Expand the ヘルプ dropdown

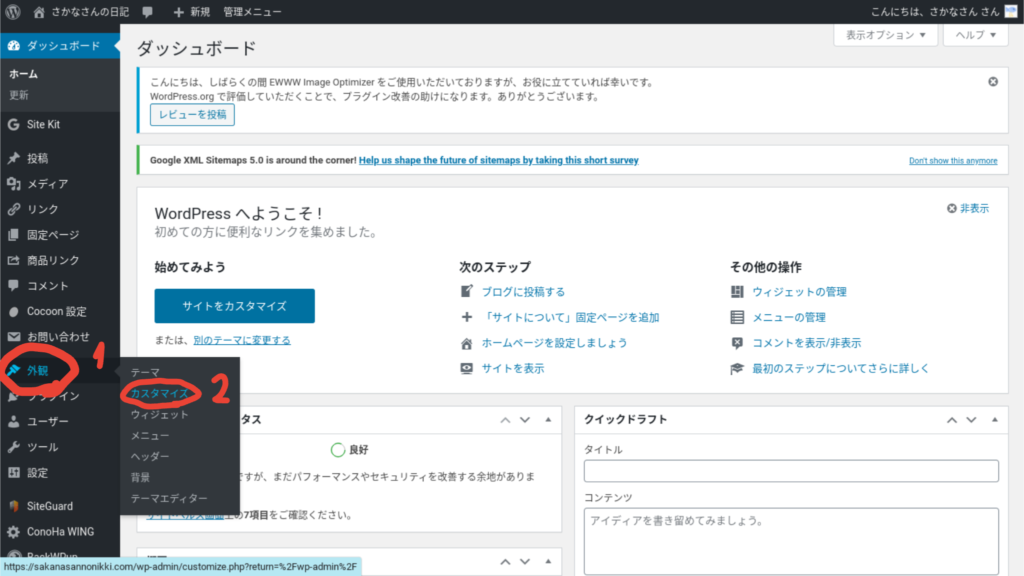[976, 35]
